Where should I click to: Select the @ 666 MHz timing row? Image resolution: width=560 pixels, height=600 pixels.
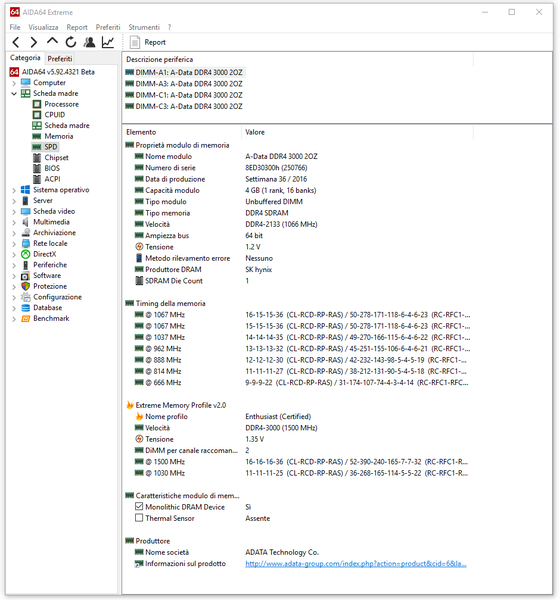(x=299, y=383)
